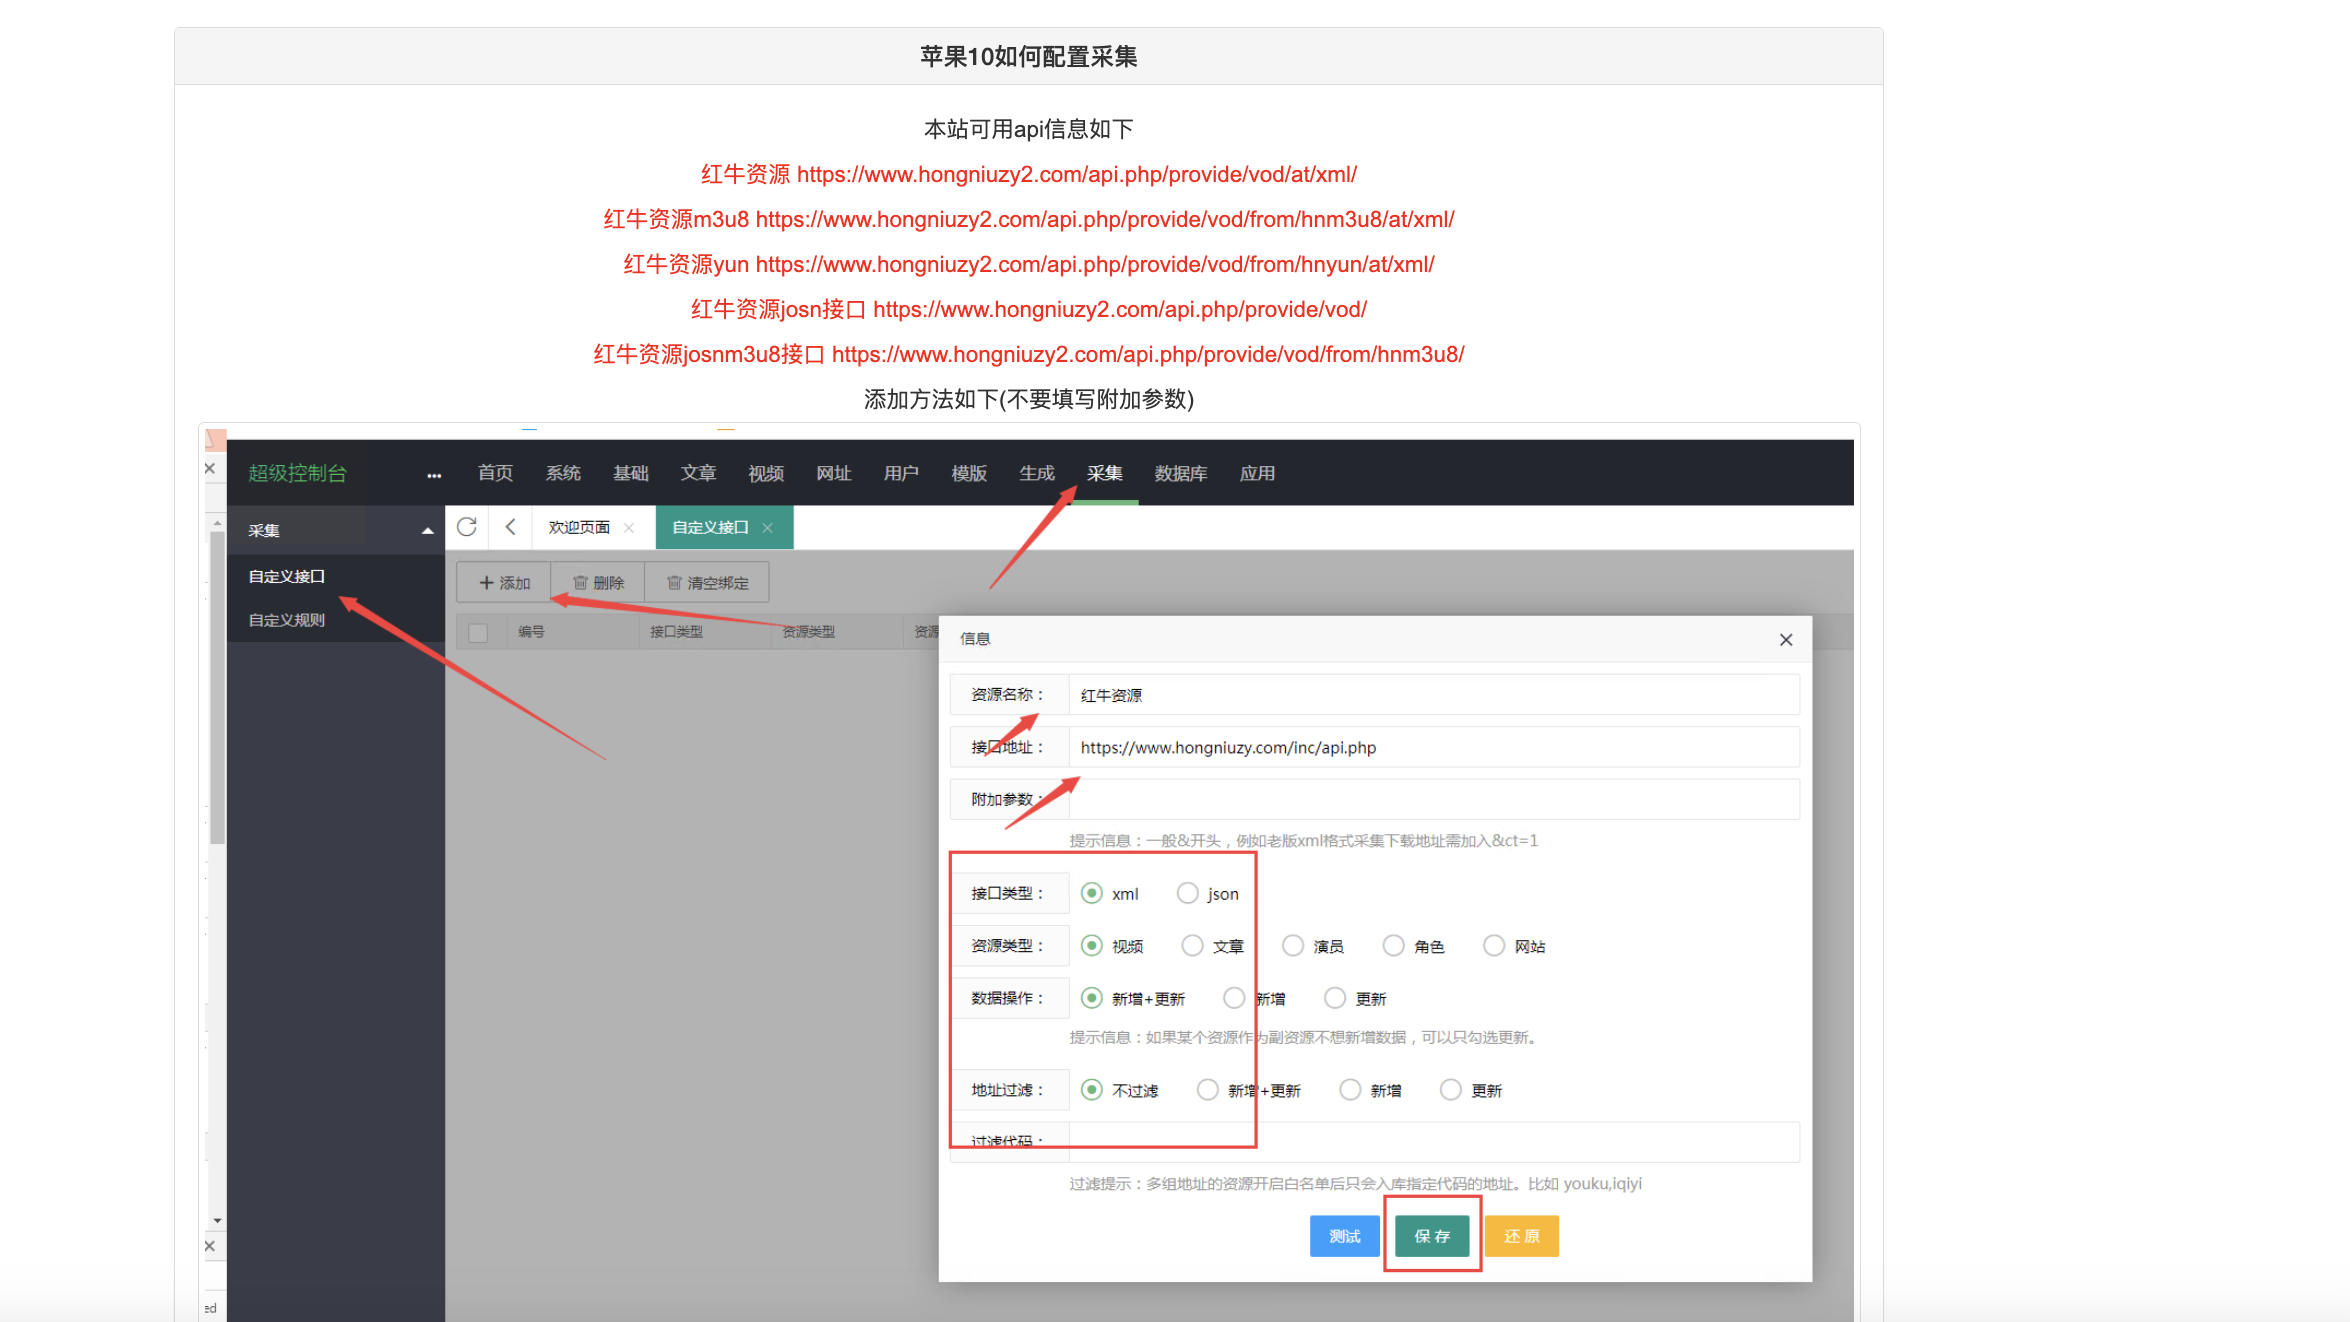The height and width of the screenshot is (1322, 2350).
Task: Select the json interface type radio
Action: click(x=1187, y=893)
